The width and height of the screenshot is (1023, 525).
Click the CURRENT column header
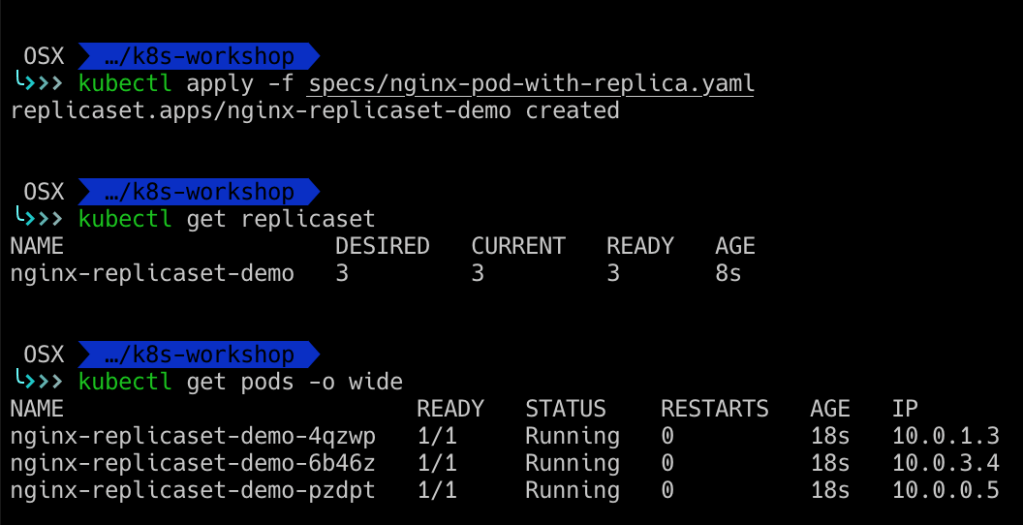click(x=518, y=246)
